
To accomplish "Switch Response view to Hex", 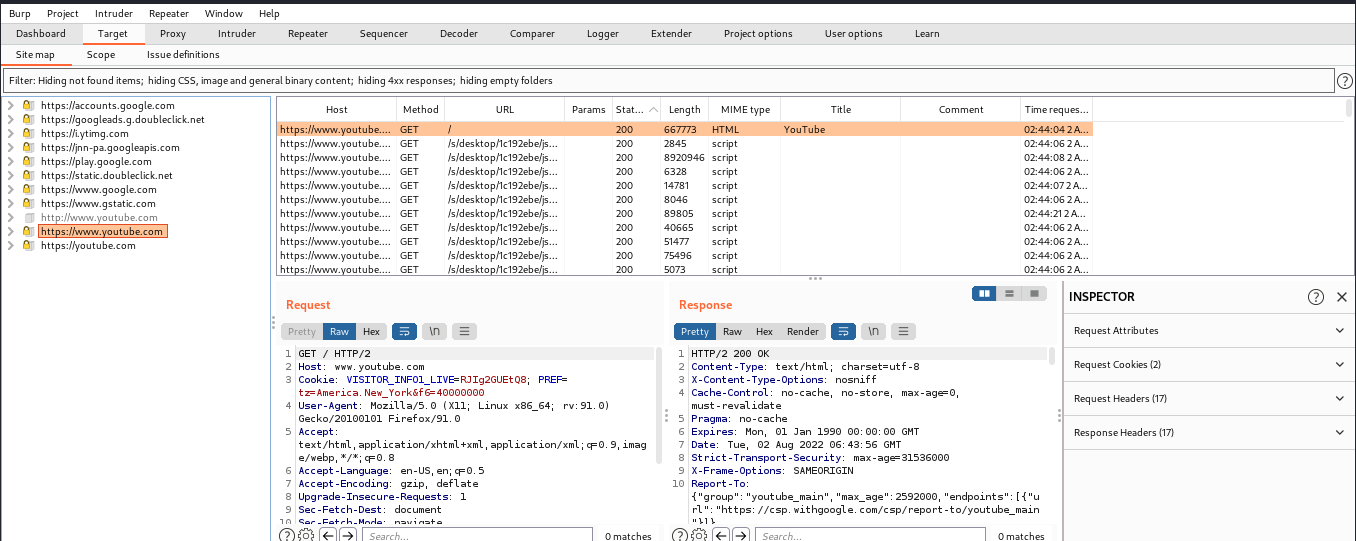I will (764, 331).
